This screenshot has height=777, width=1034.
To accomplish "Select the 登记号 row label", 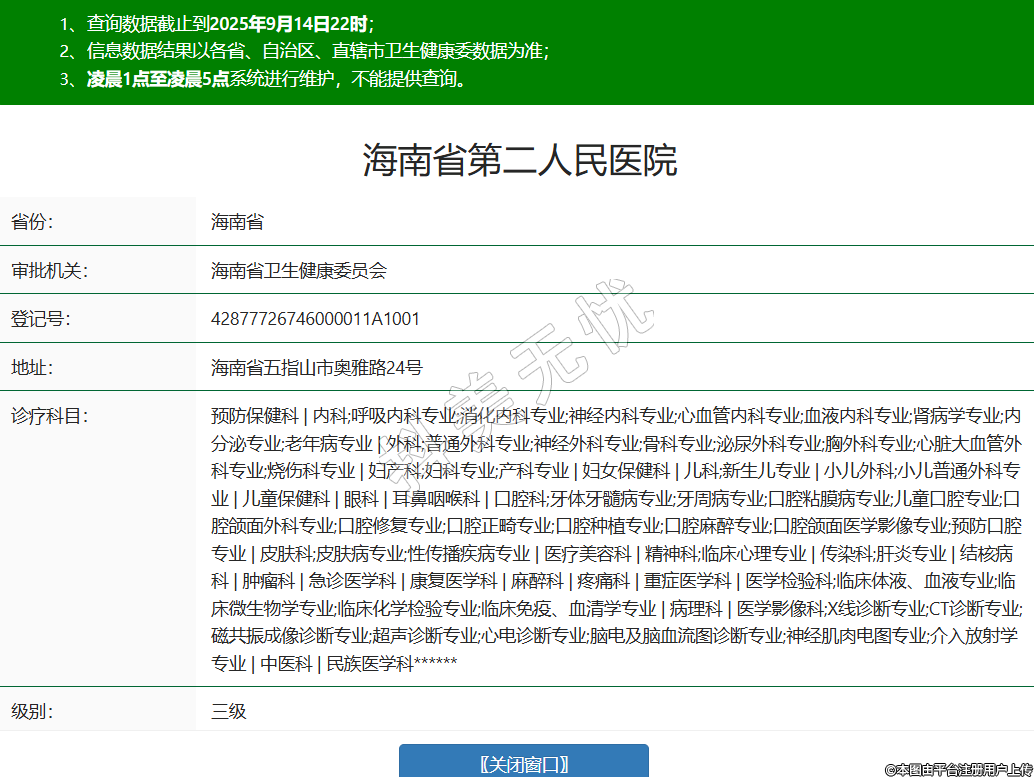I will coord(40,319).
